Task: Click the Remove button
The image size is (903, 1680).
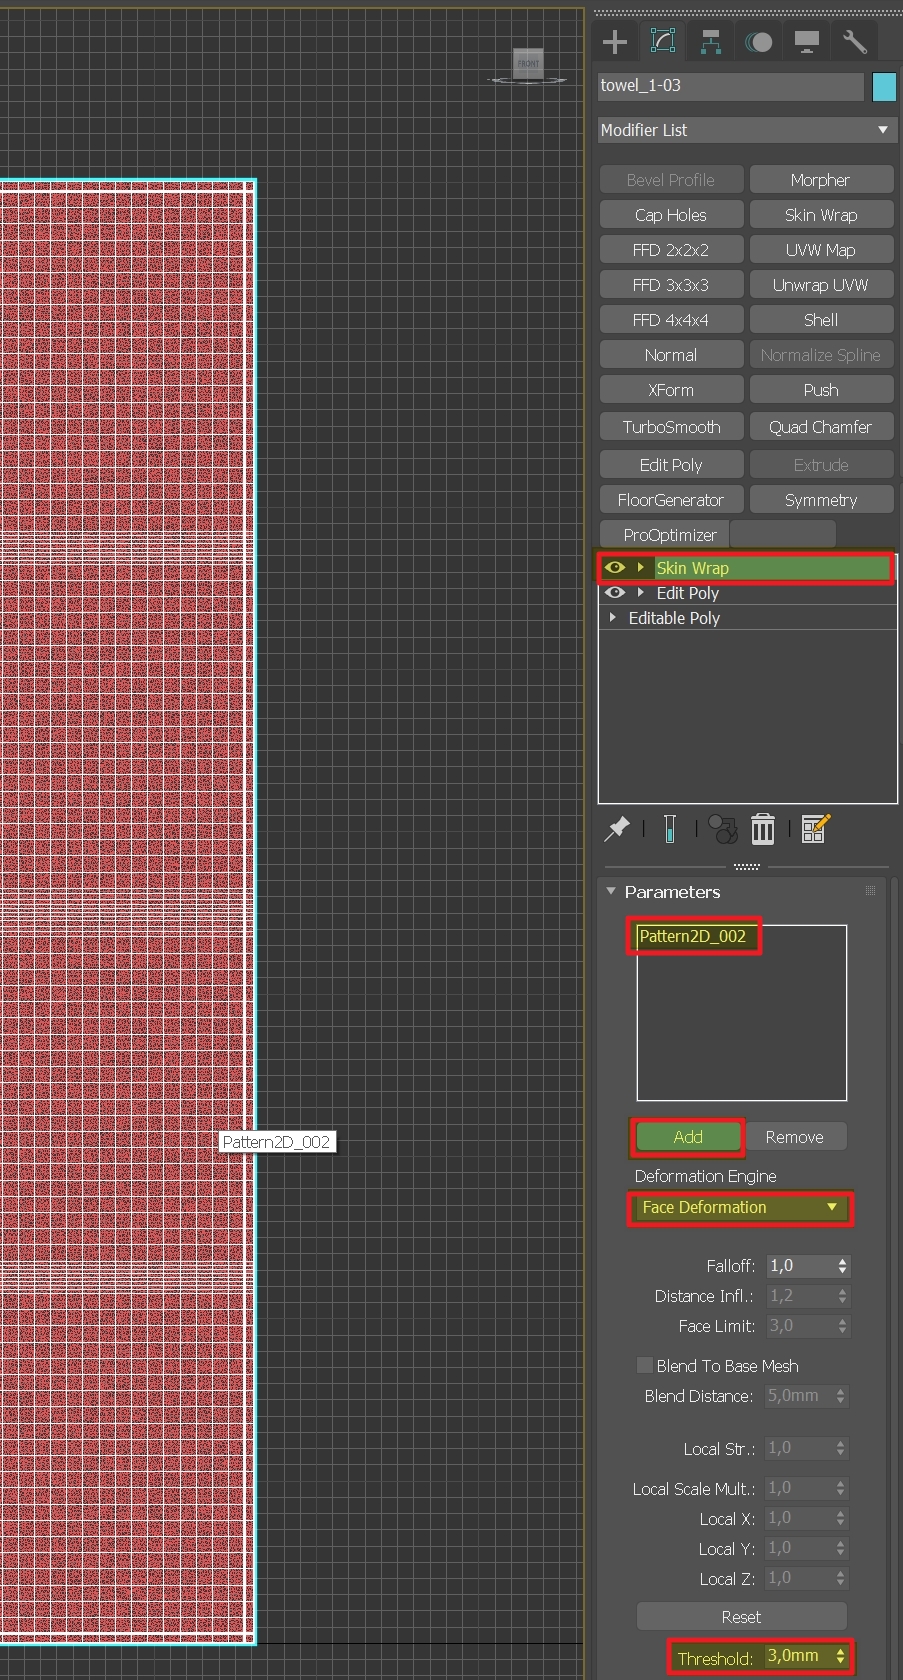Action: click(795, 1137)
